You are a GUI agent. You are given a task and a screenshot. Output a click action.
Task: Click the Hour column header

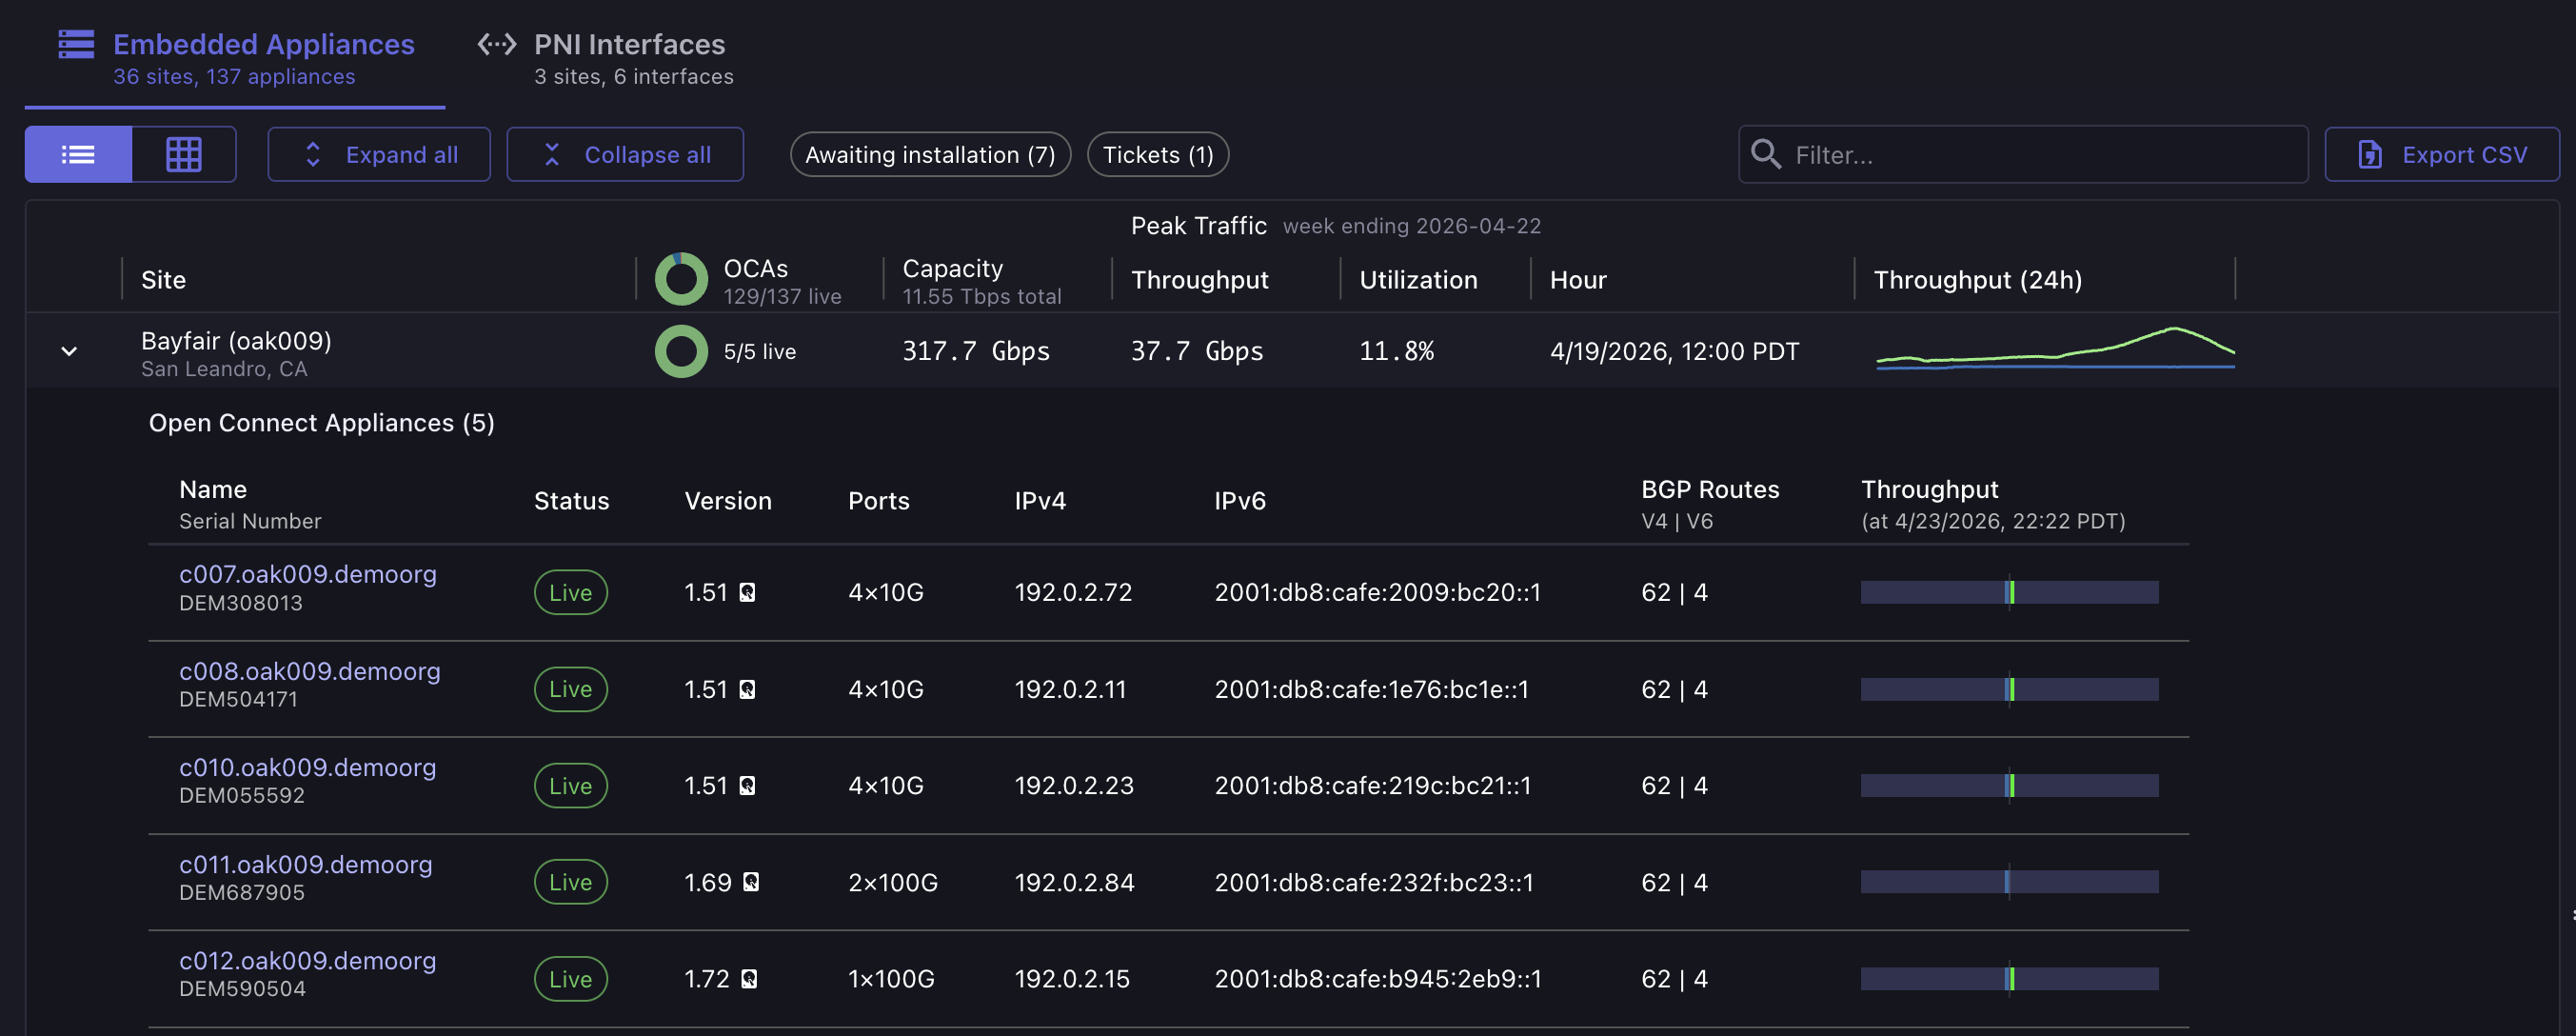(x=1578, y=280)
